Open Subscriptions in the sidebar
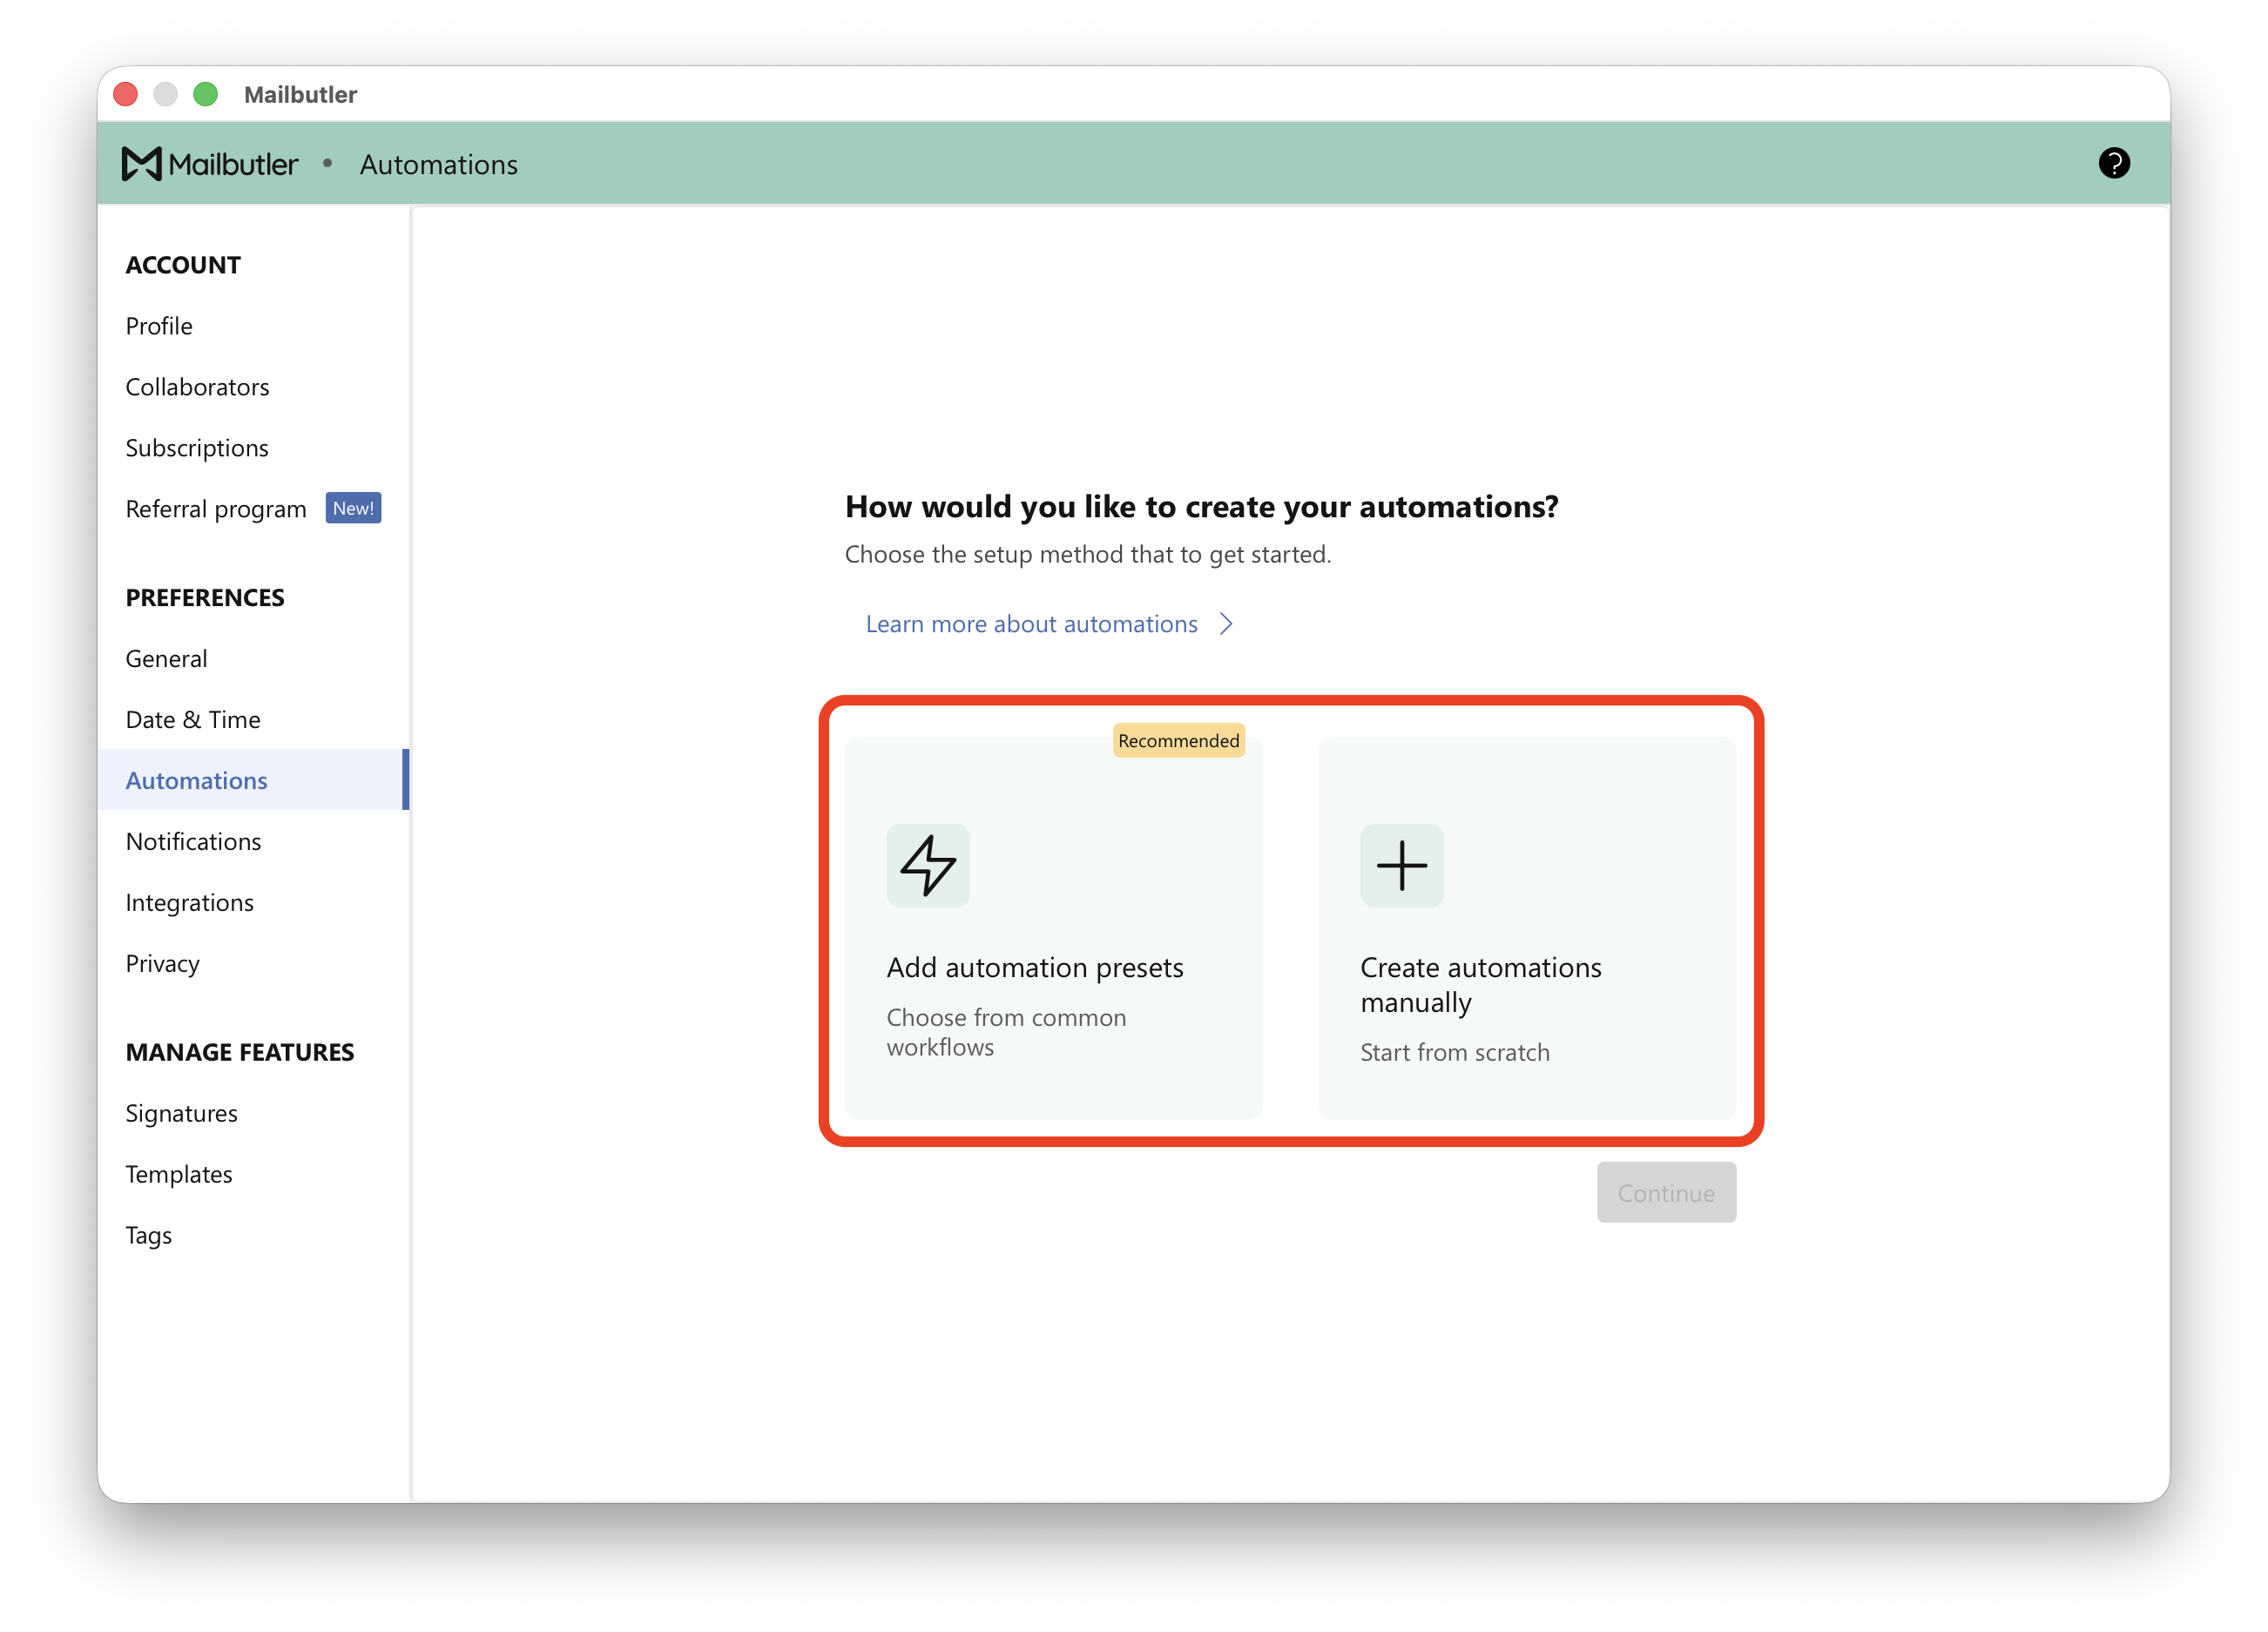 [x=197, y=448]
